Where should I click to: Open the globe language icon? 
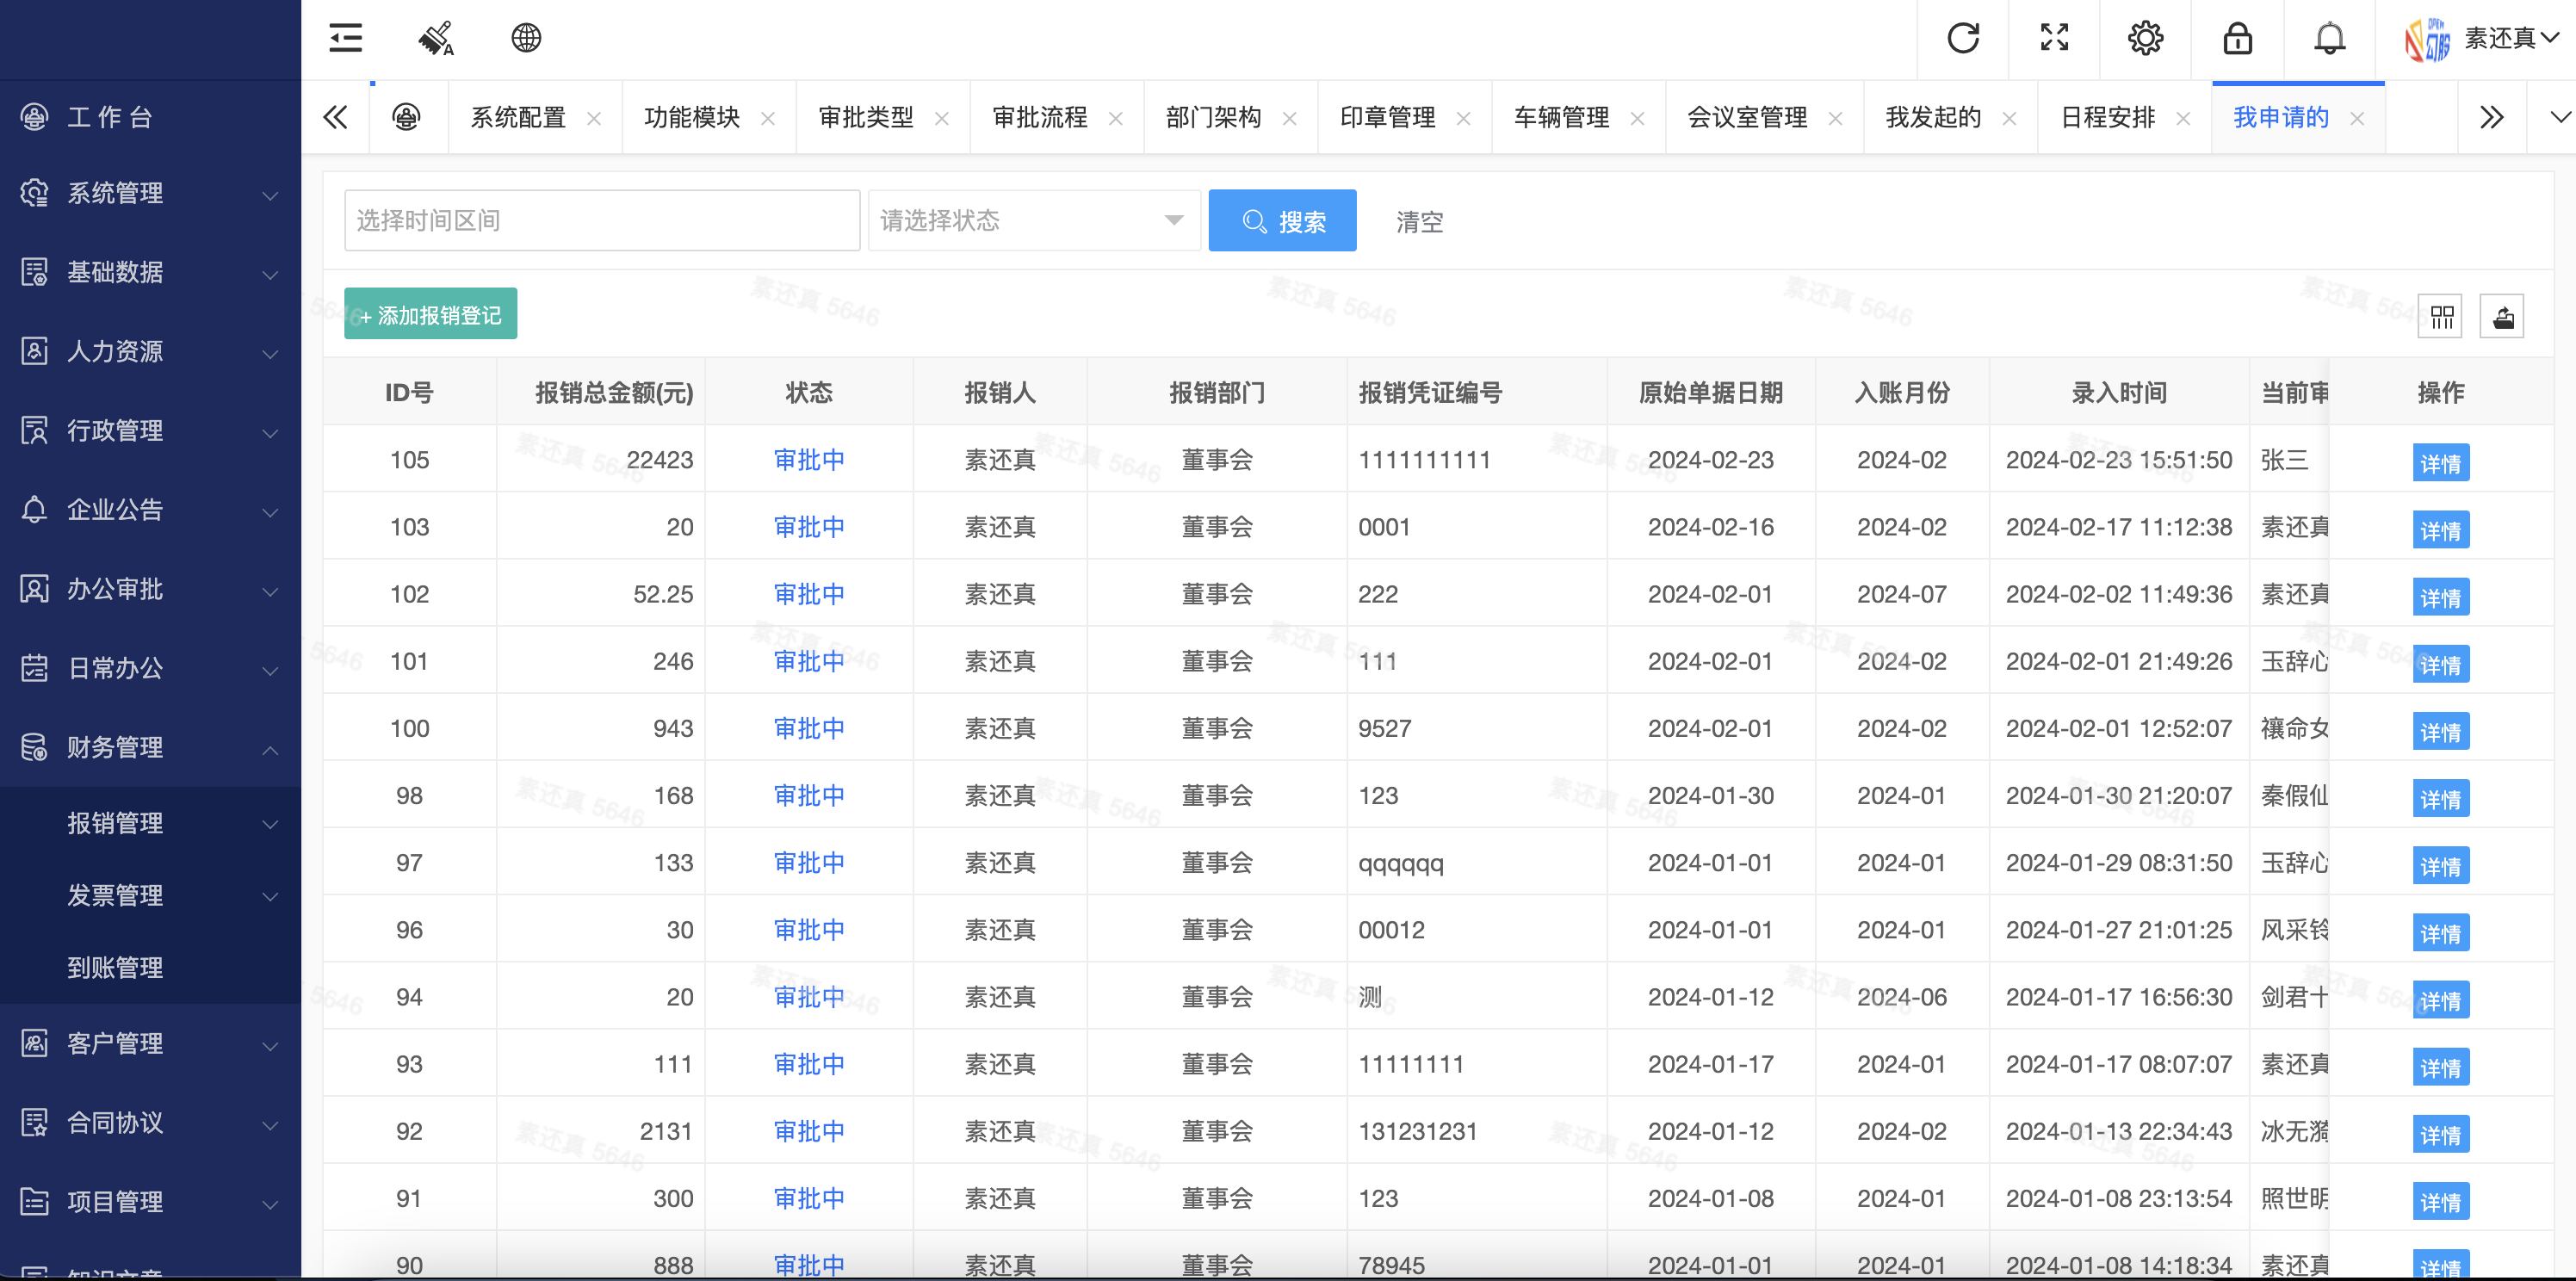526,38
